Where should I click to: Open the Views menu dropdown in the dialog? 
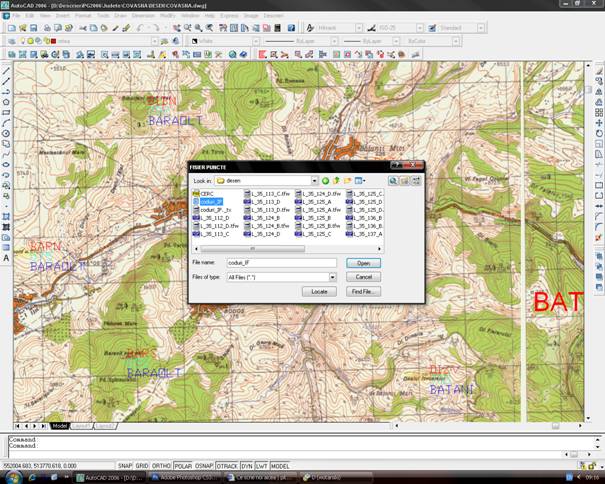tap(360, 181)
